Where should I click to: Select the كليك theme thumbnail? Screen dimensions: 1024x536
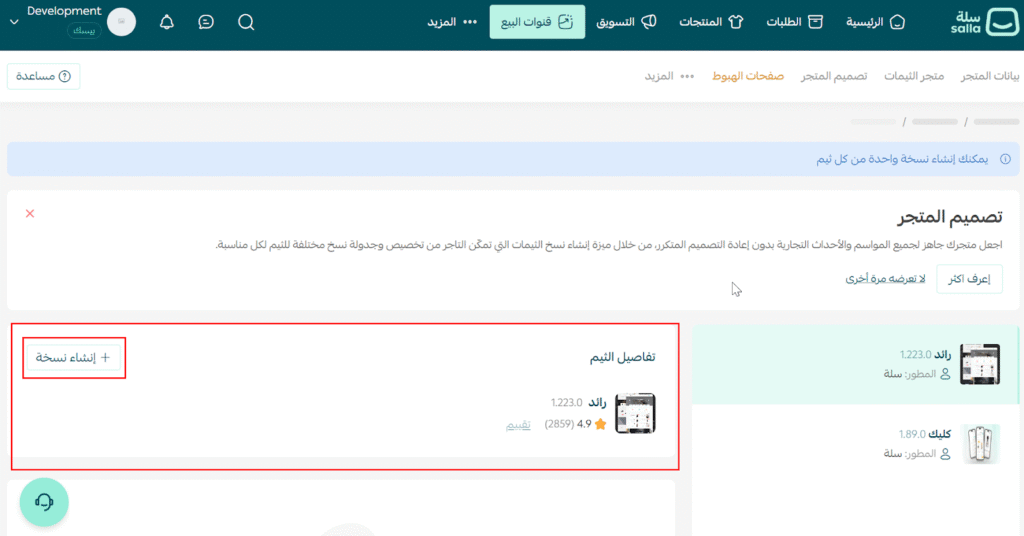(x=980, y=443)
